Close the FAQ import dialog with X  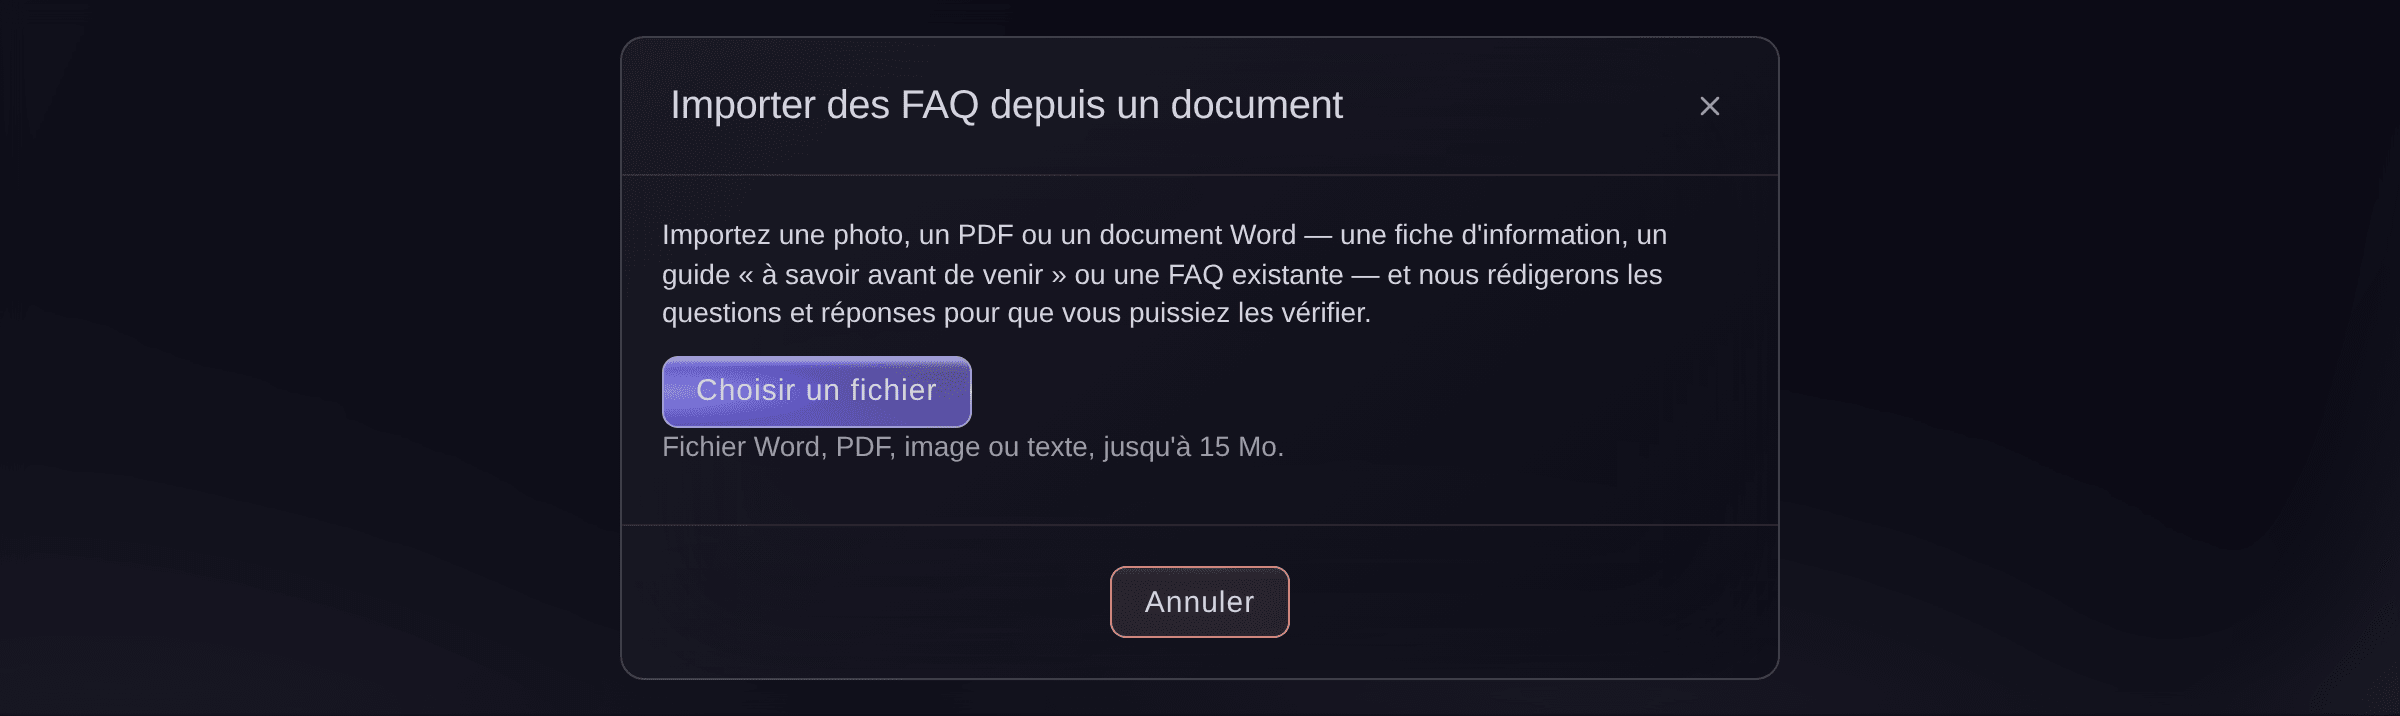coord(1709,106)
